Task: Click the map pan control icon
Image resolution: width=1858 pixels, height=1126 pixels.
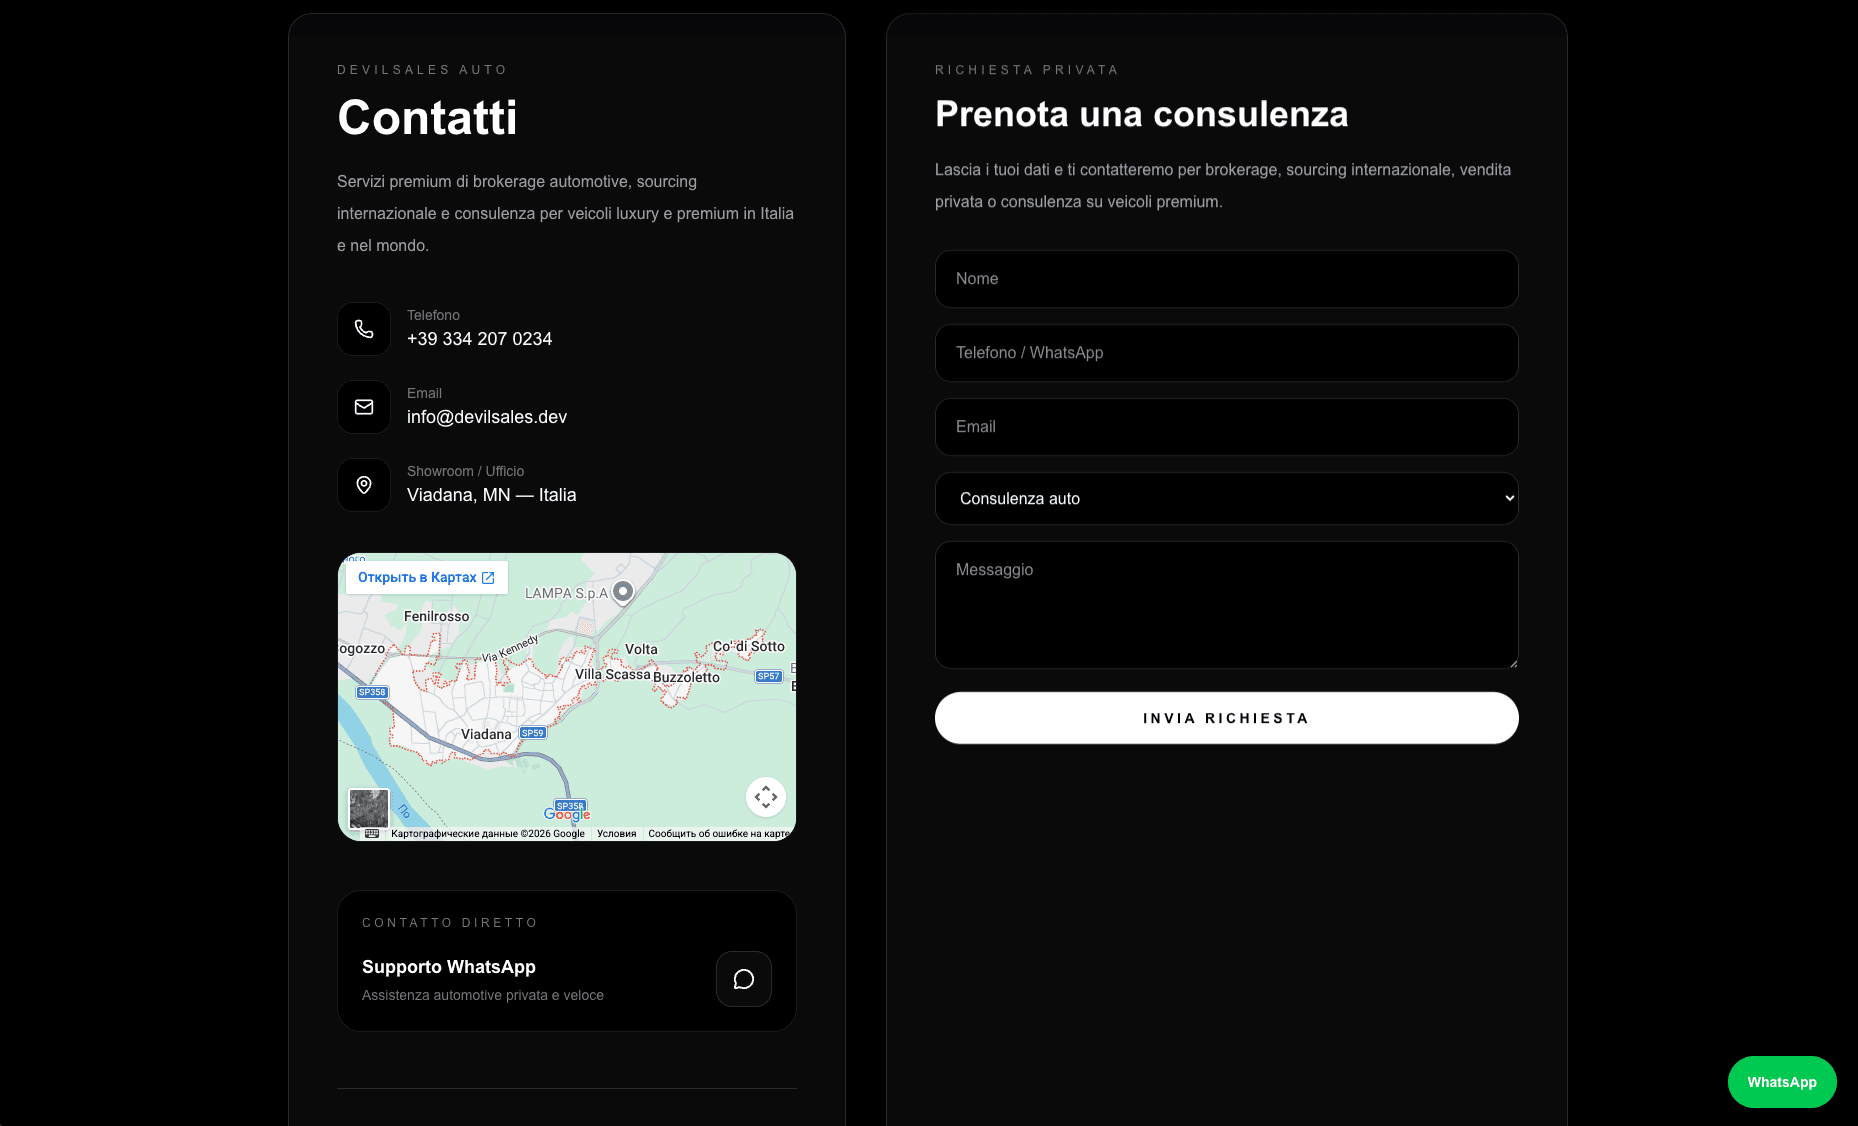Action: pyautogui.click(x=766, y=797)
